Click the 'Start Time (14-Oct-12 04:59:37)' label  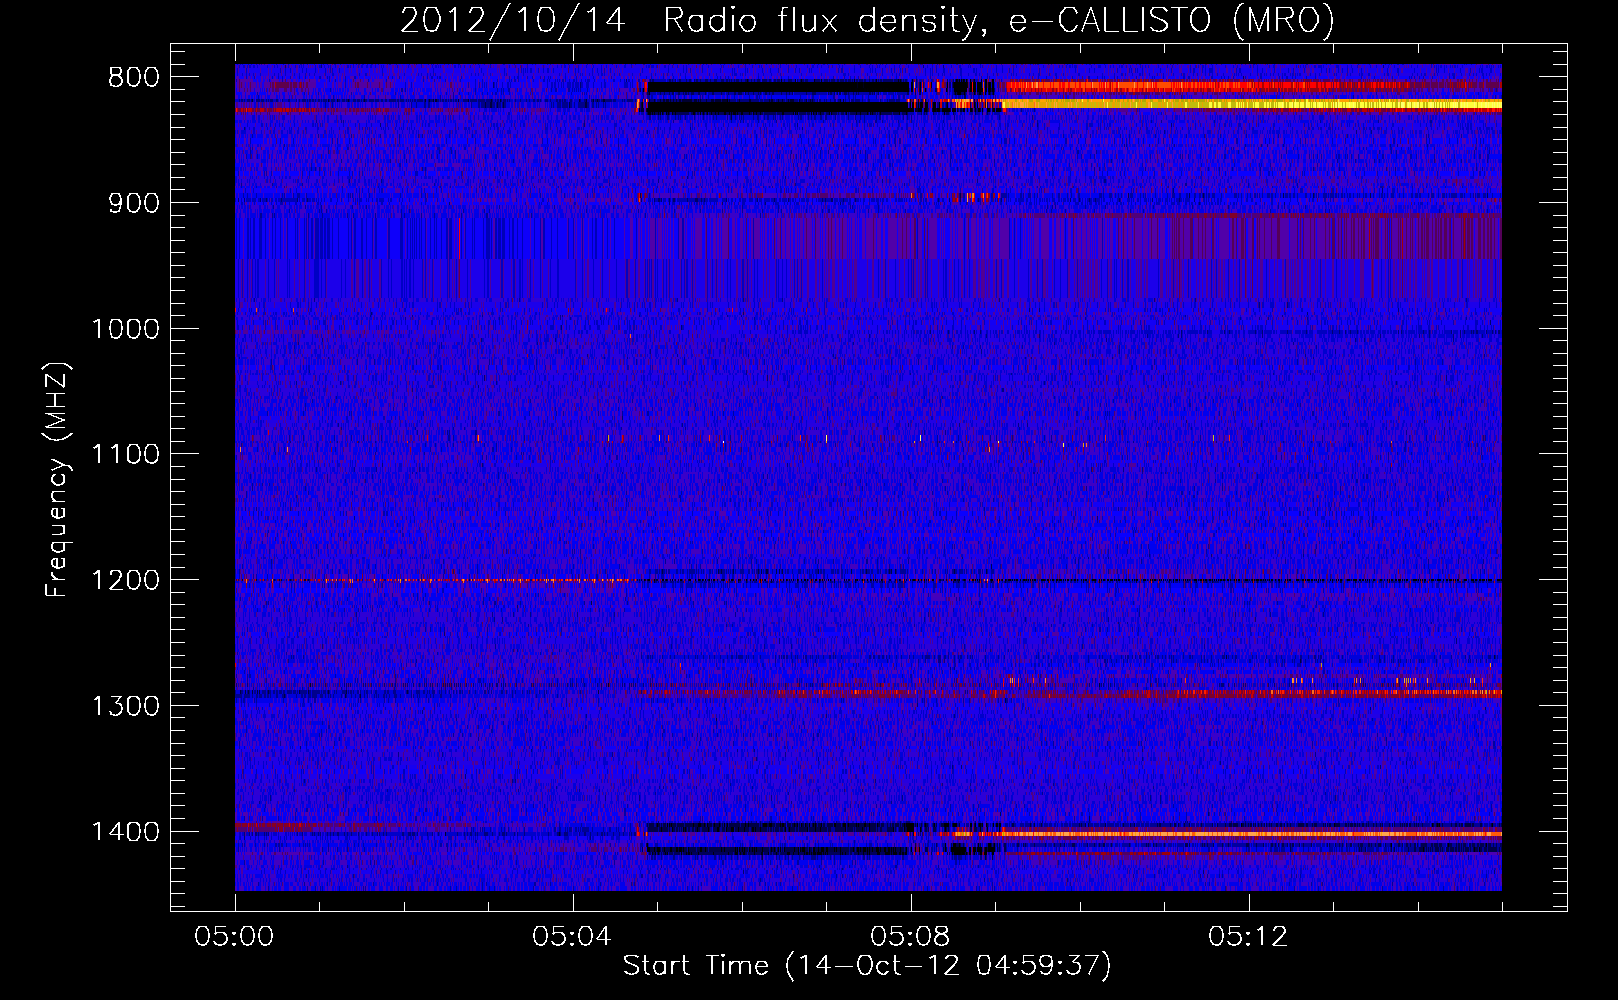[x=867, y=966]
